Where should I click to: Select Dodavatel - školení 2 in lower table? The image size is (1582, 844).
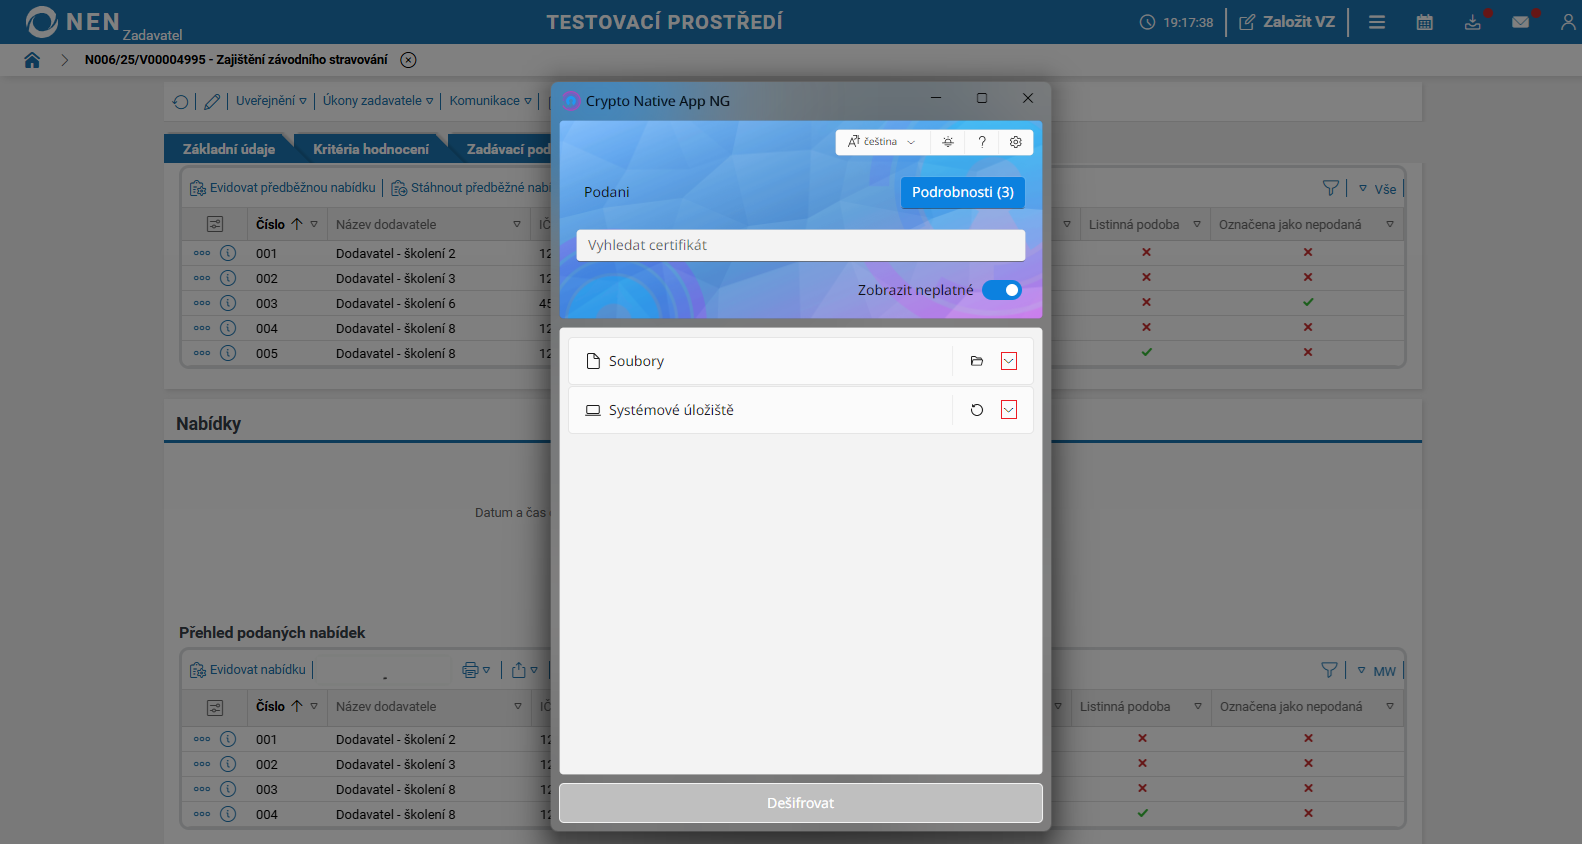[x=396, y=739]
